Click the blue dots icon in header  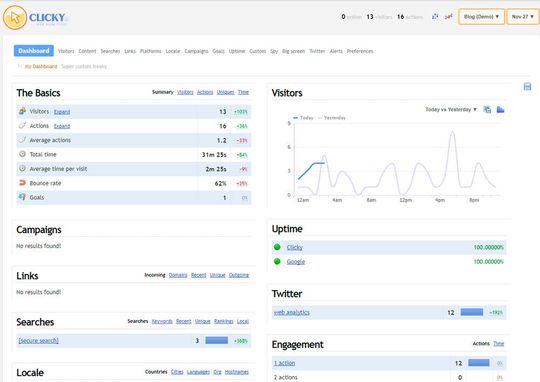[435, 16]
